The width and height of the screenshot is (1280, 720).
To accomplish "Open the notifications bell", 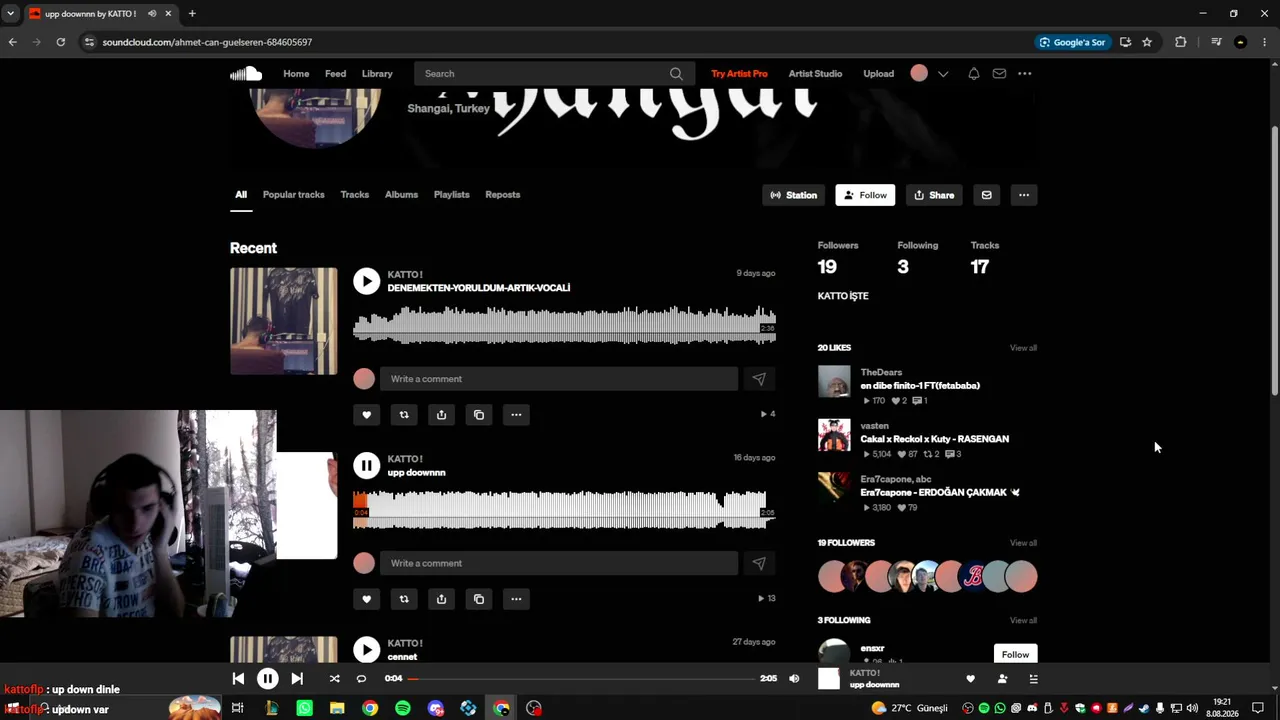I will point(973,74).
